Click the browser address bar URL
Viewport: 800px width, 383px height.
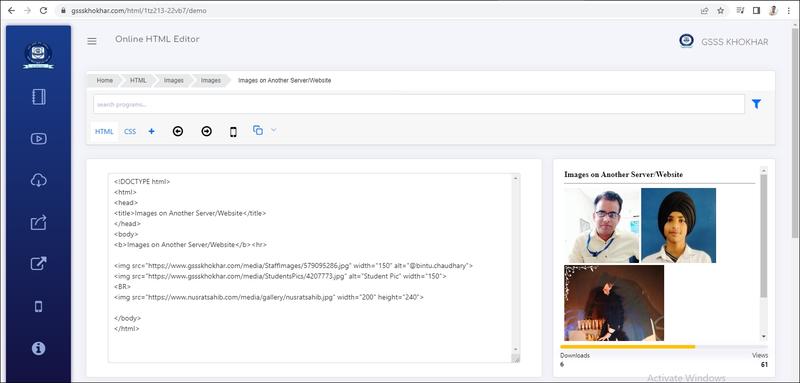(x=138, y=10)
